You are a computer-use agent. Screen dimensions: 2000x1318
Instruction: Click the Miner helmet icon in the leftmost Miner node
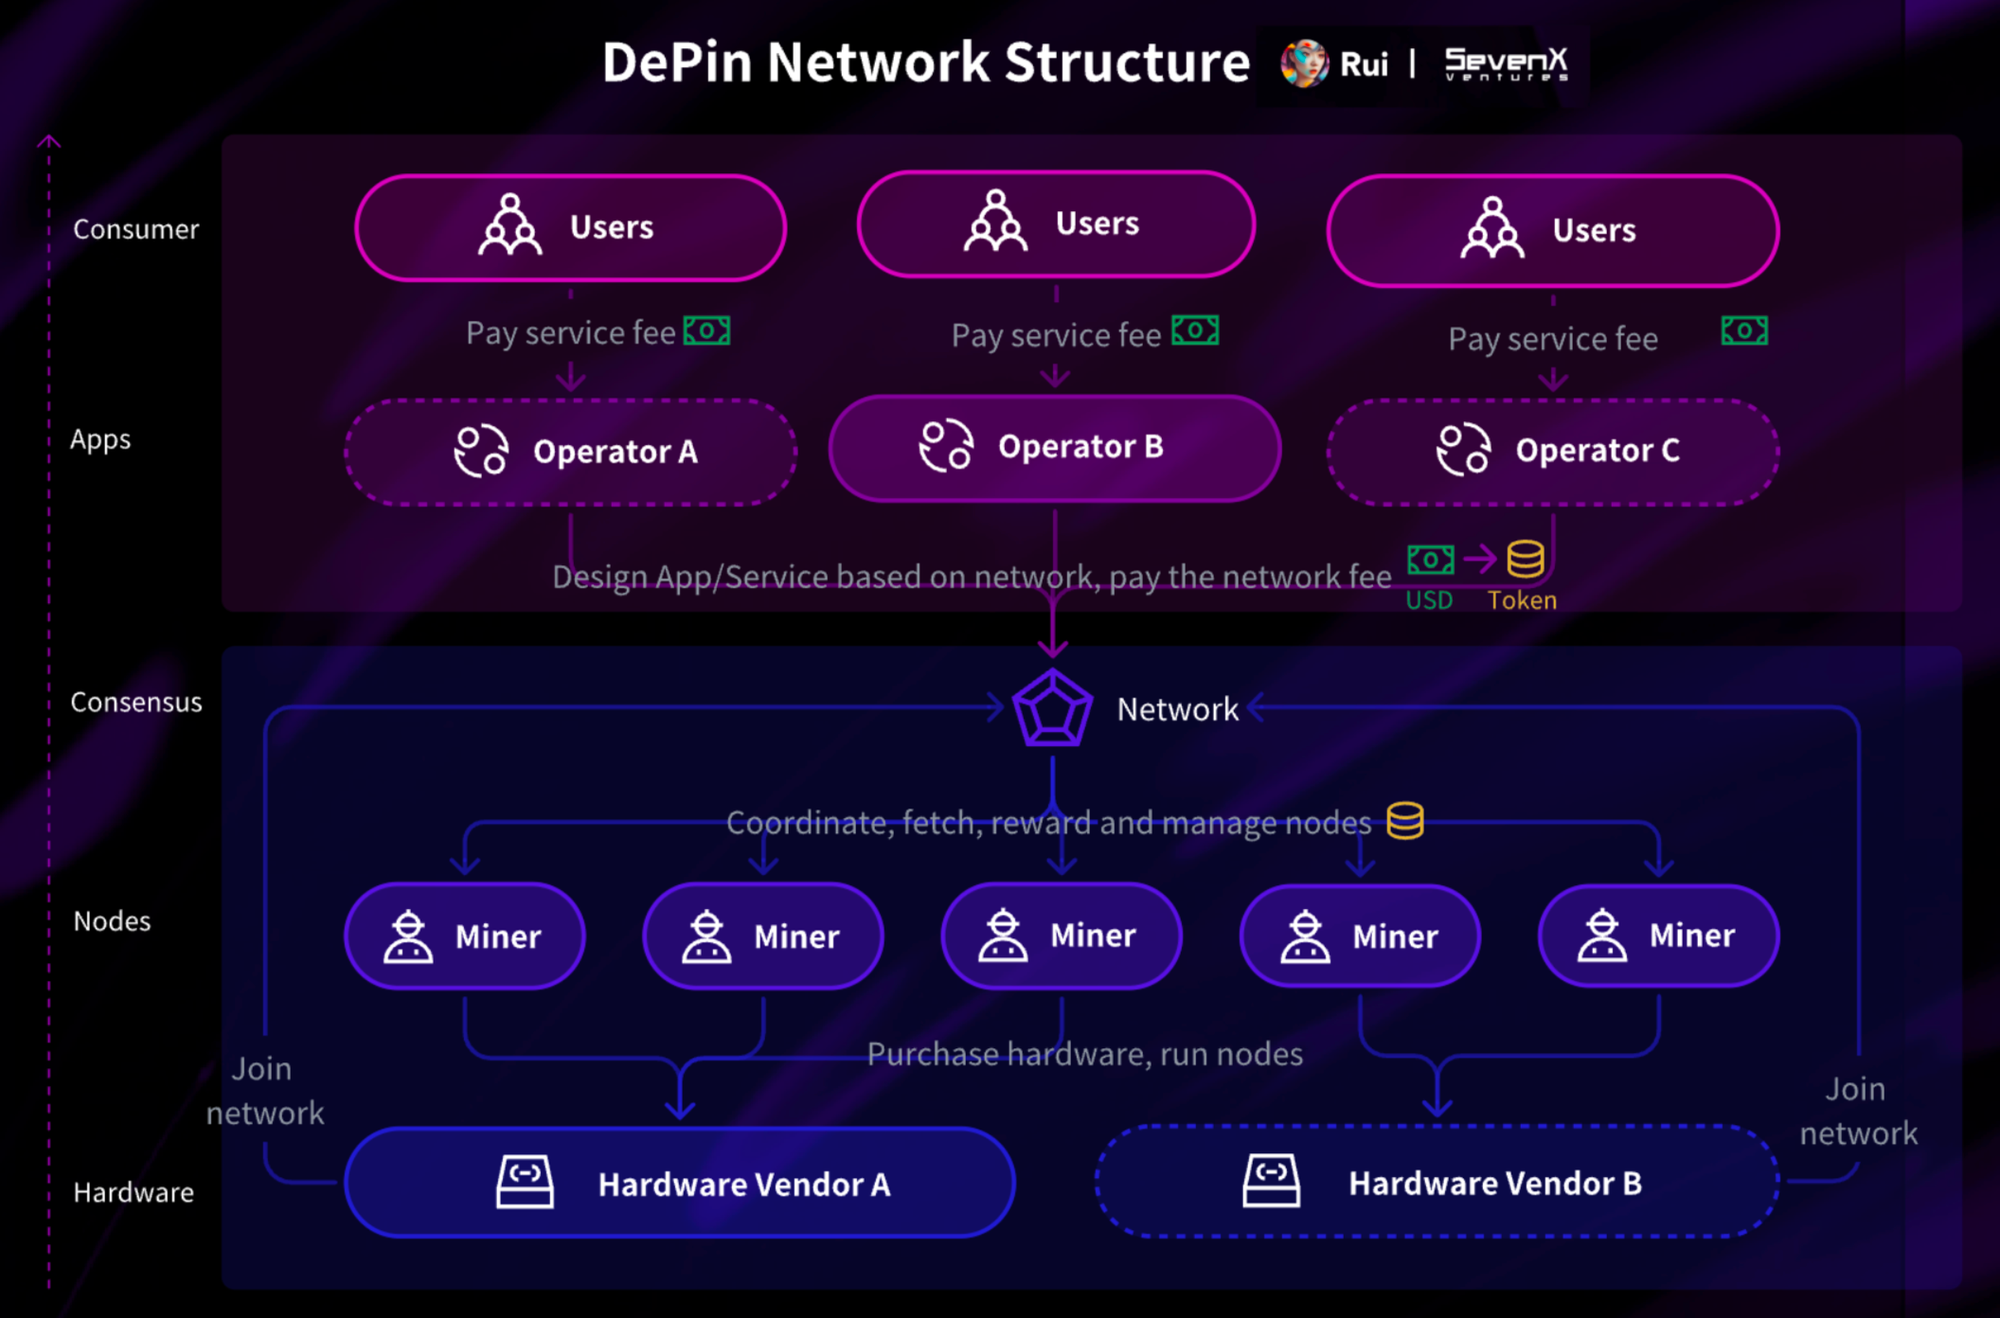click(x=410, y=936)
